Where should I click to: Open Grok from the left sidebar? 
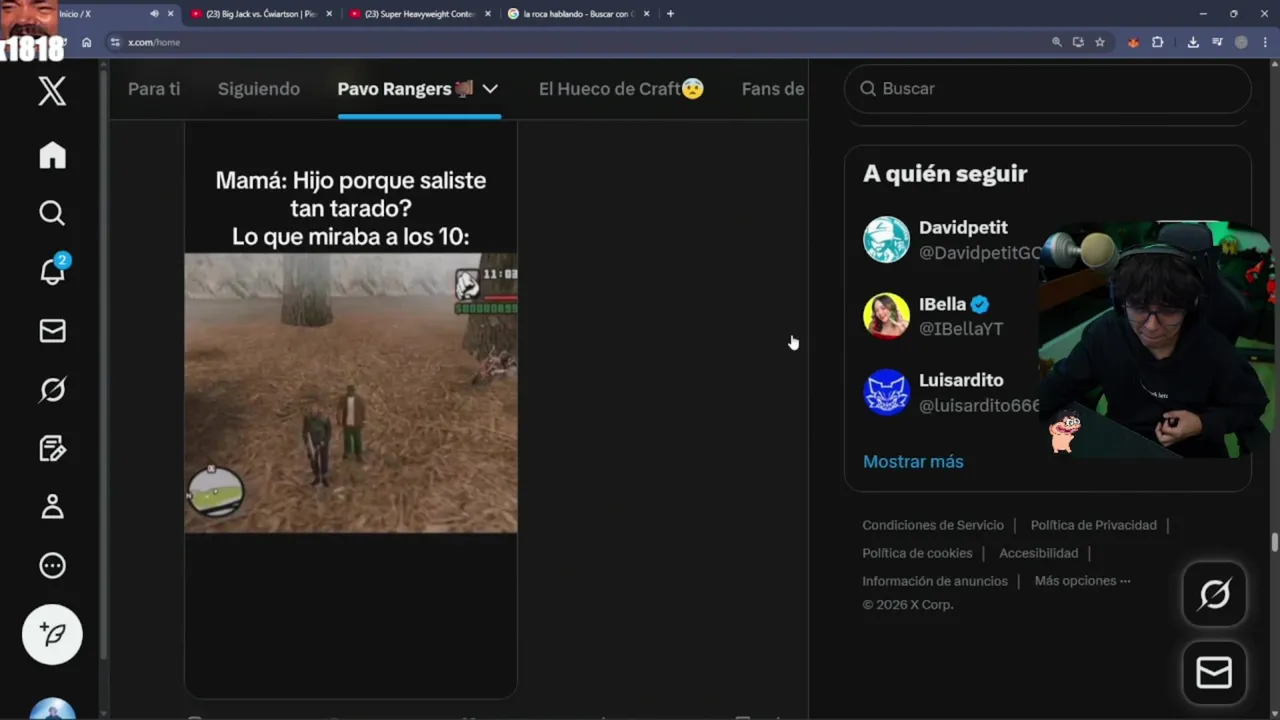(52, 389)
